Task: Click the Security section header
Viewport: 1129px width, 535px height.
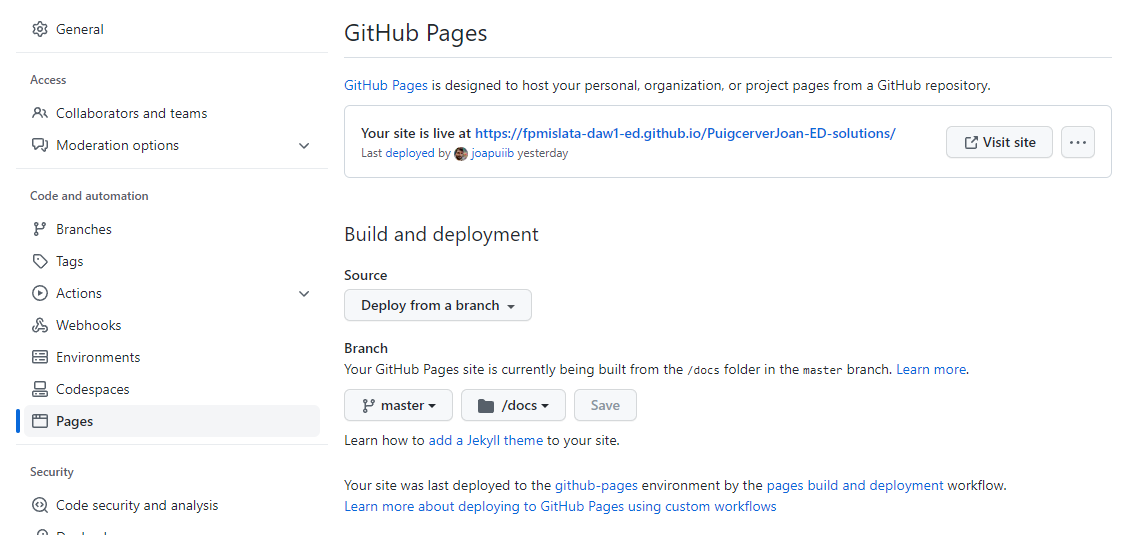Action: (x=52, y=472)
